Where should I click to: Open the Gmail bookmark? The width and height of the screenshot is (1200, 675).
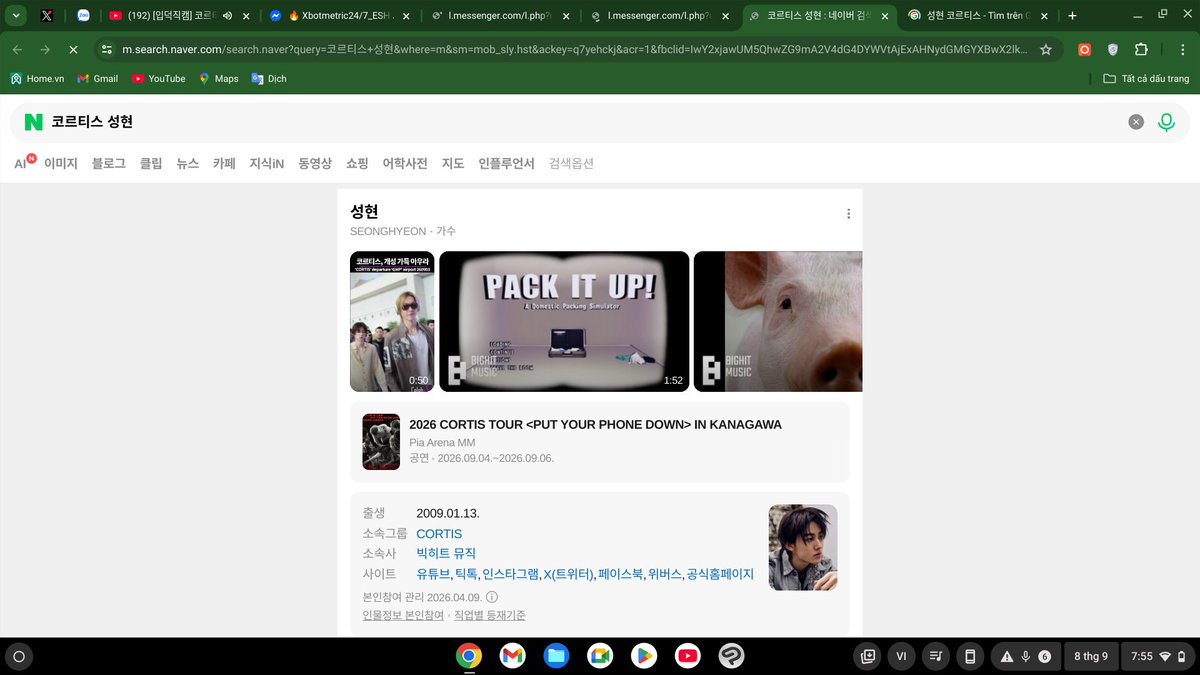(98, 78)
